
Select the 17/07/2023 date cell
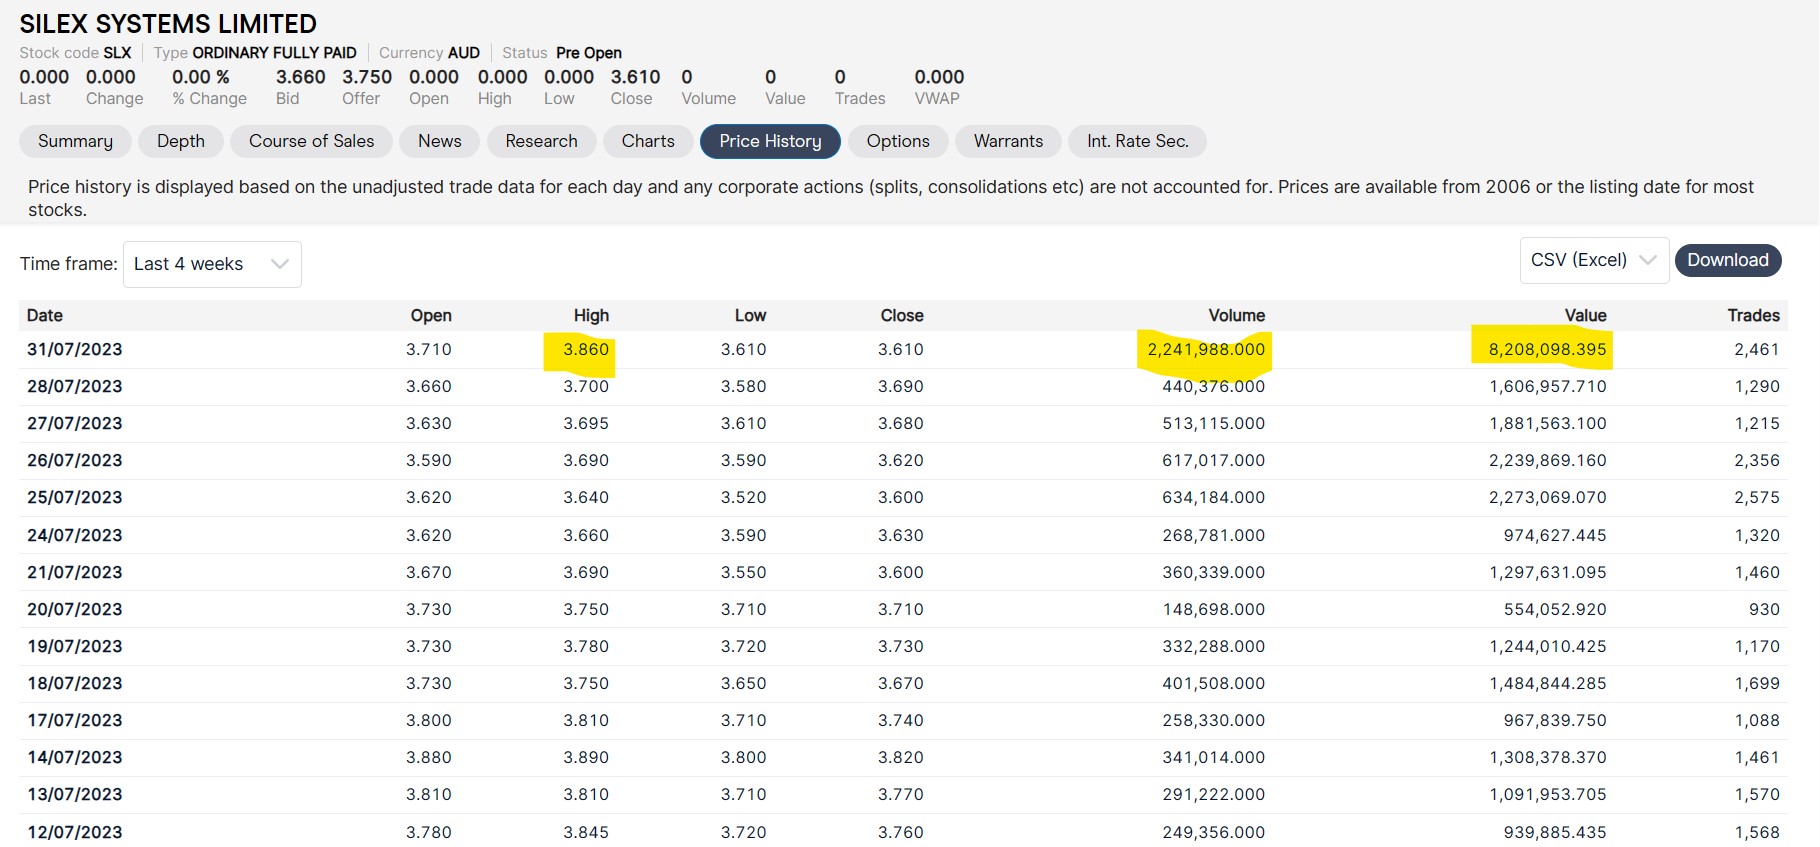click(75, 721)
